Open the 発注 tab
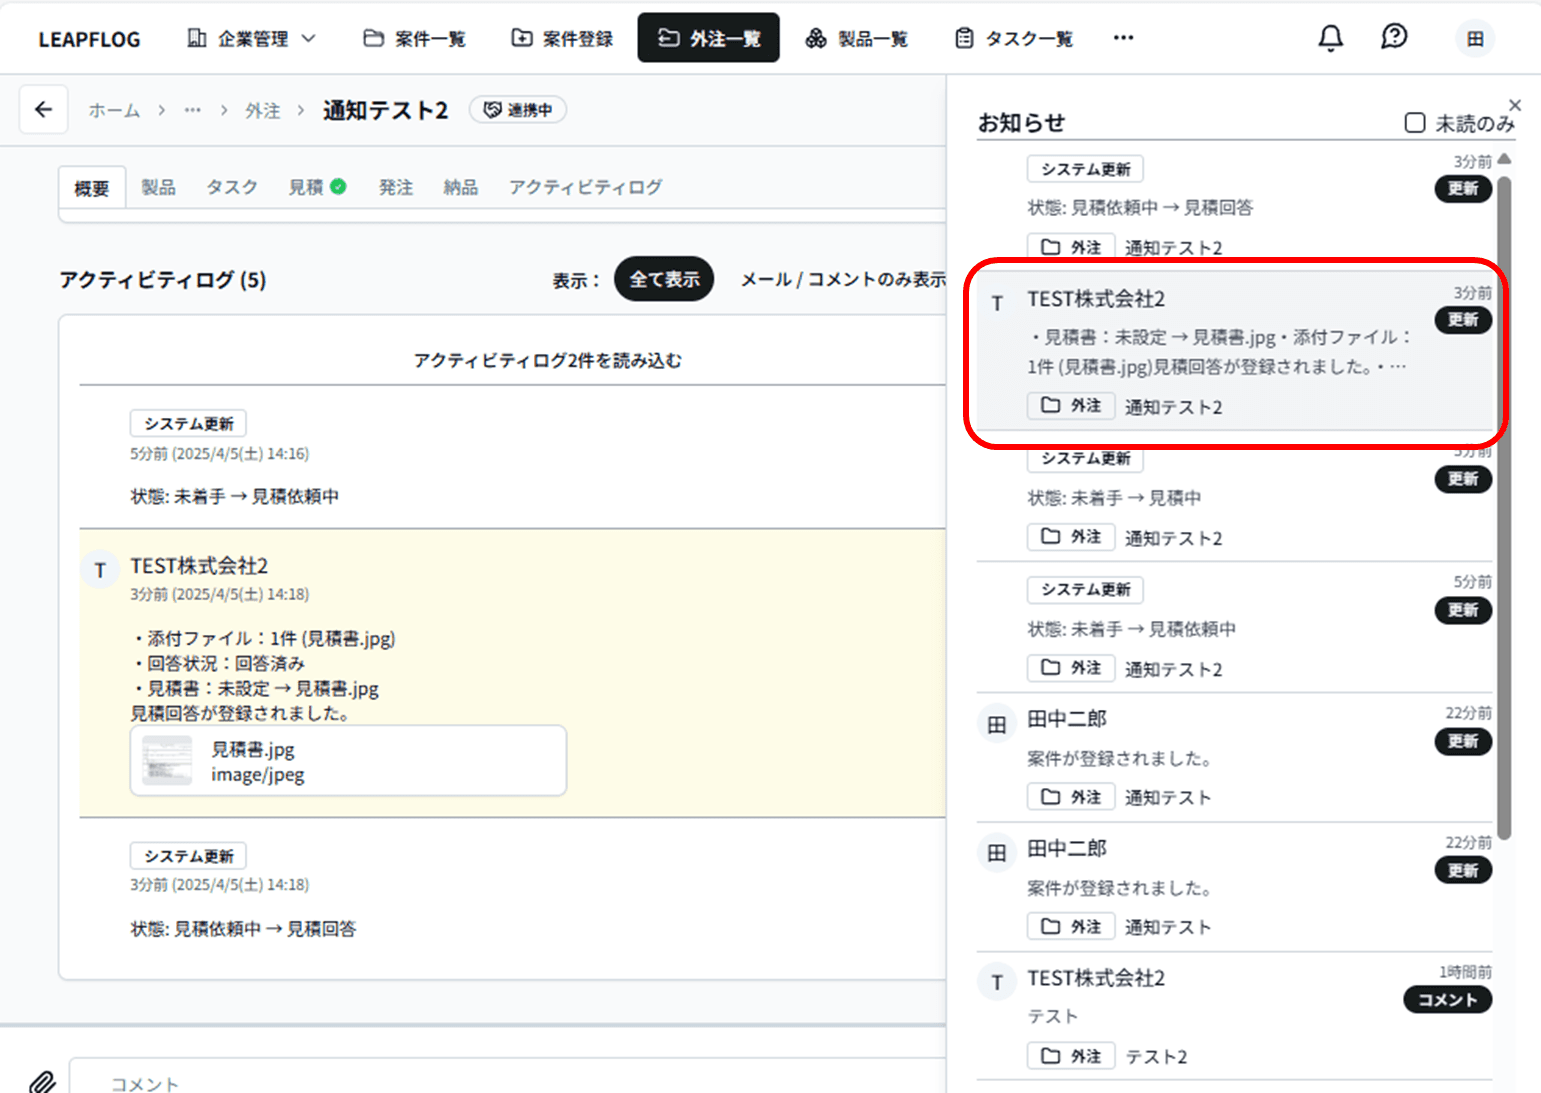Viewport: 1541px width, 1093px height. (396, 187)
